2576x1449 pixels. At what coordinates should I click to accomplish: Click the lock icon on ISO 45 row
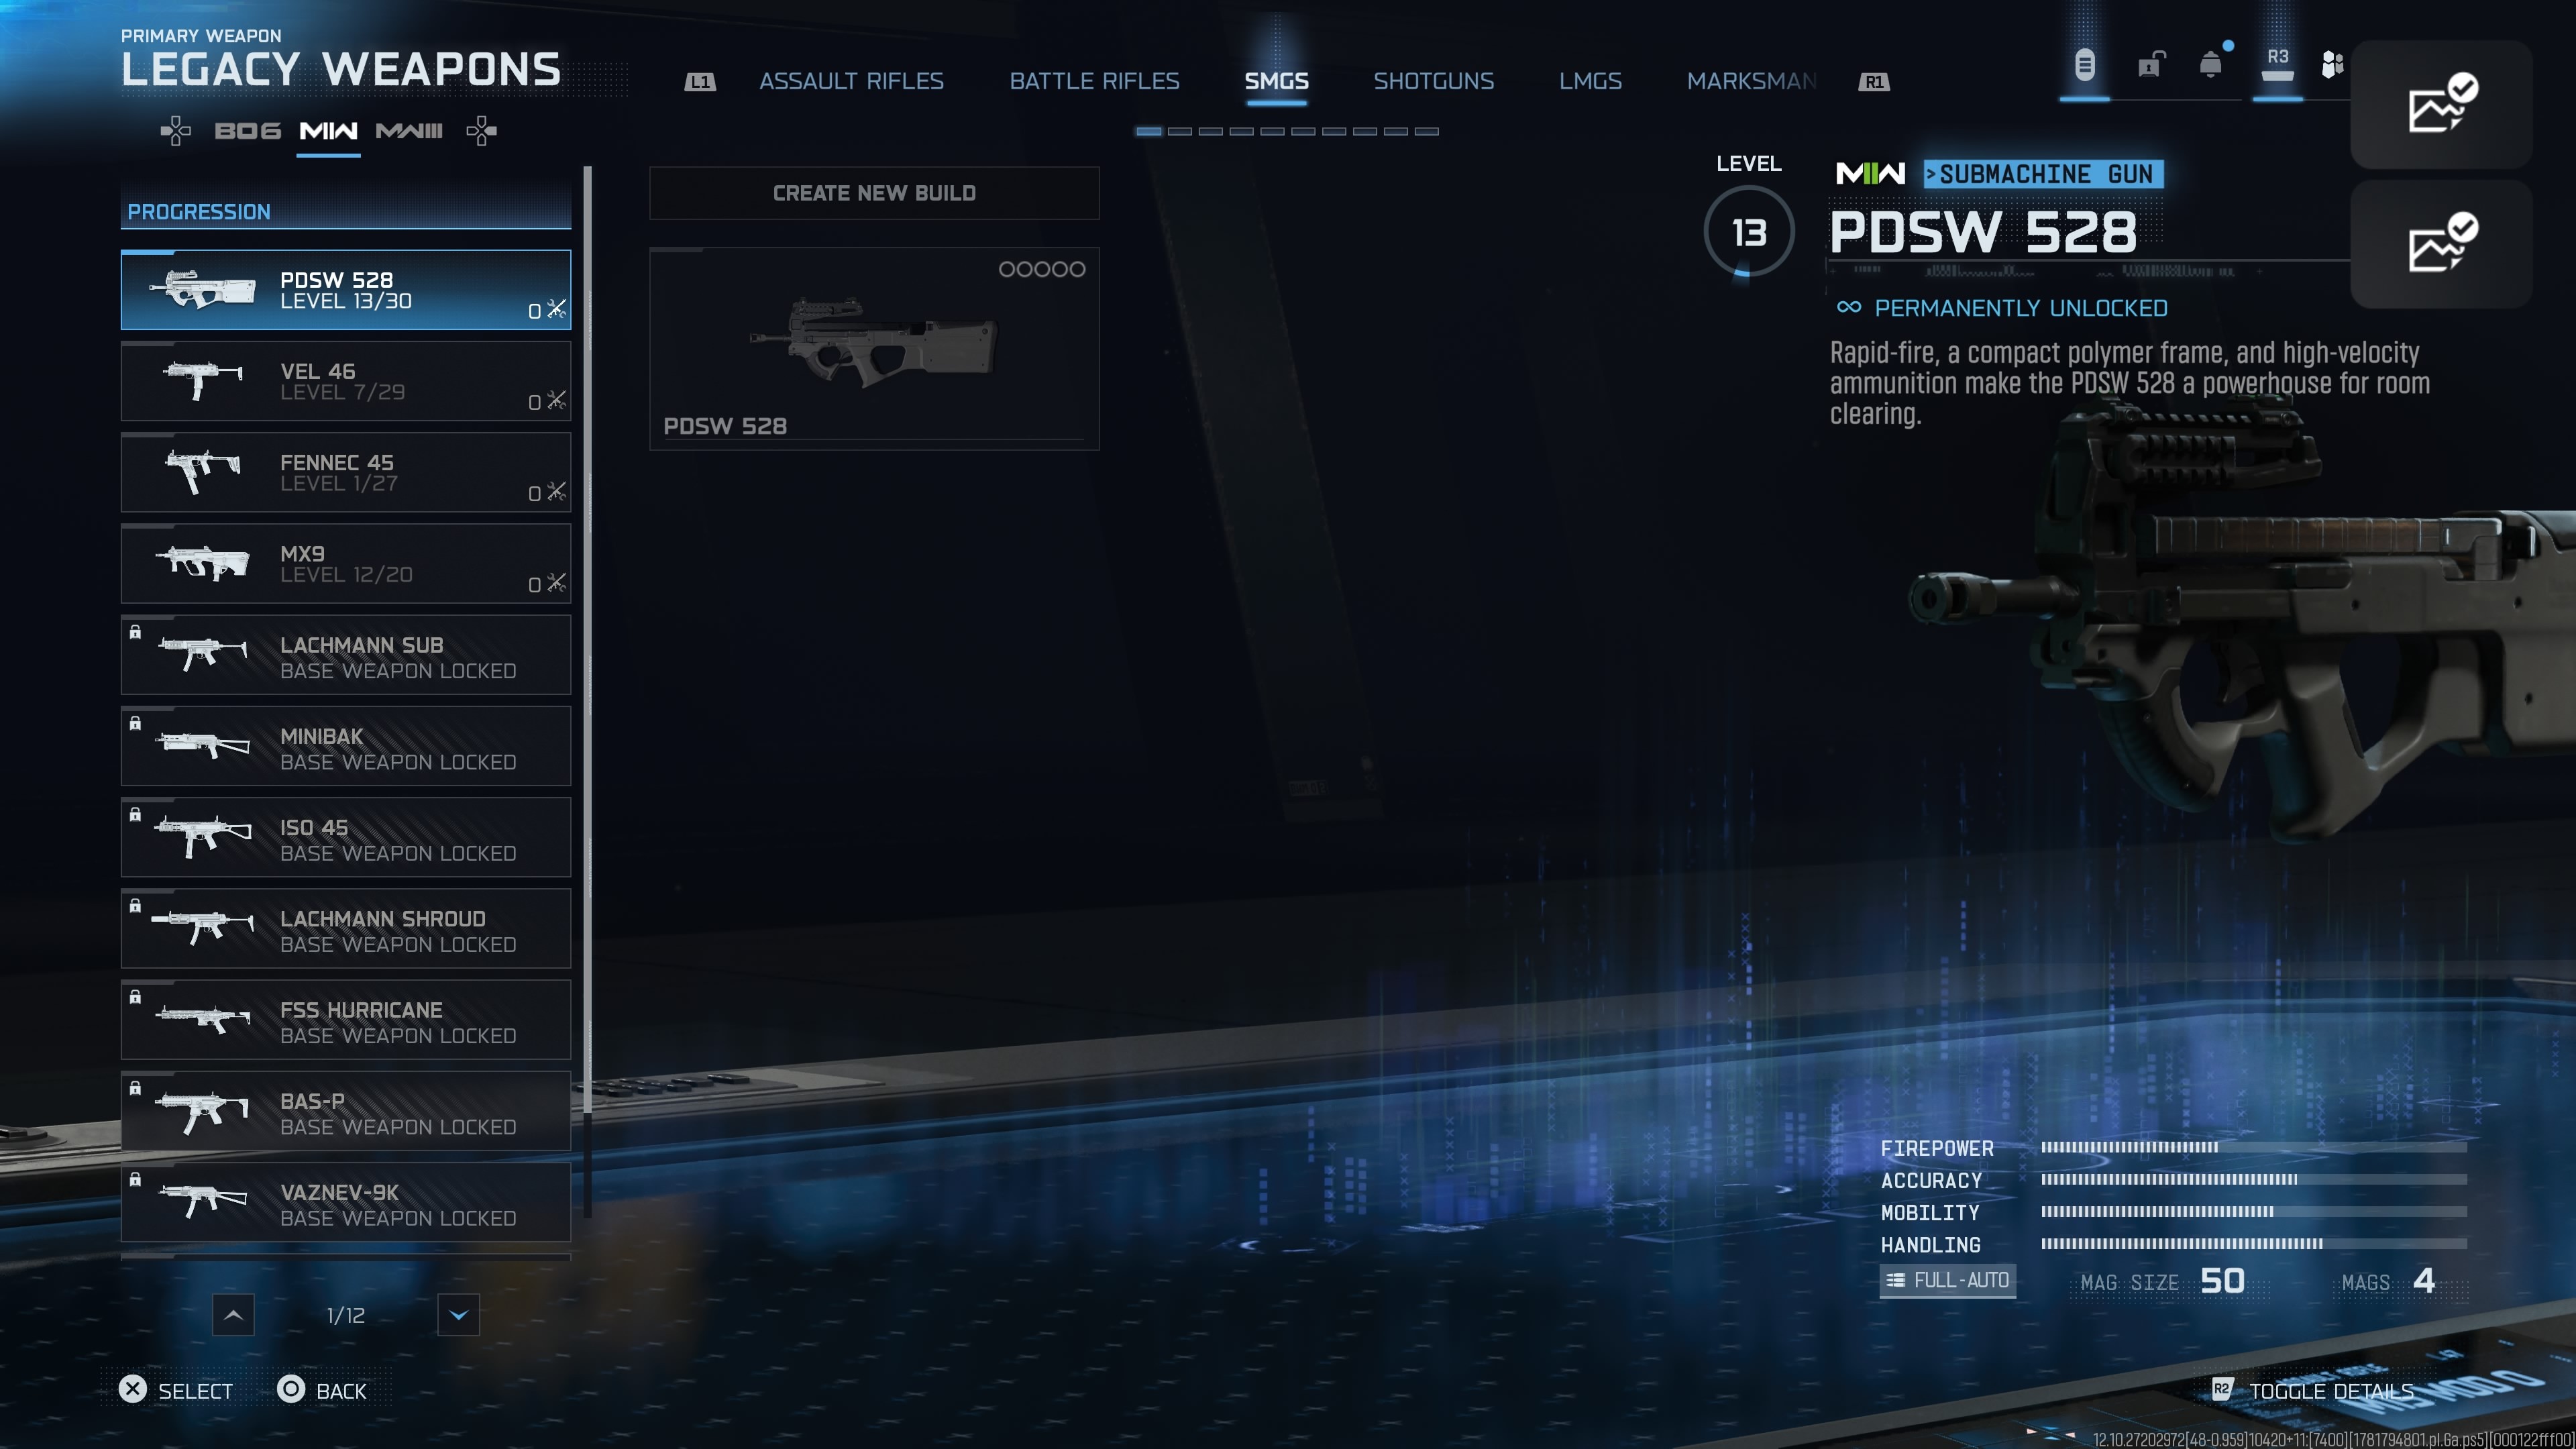135,814
